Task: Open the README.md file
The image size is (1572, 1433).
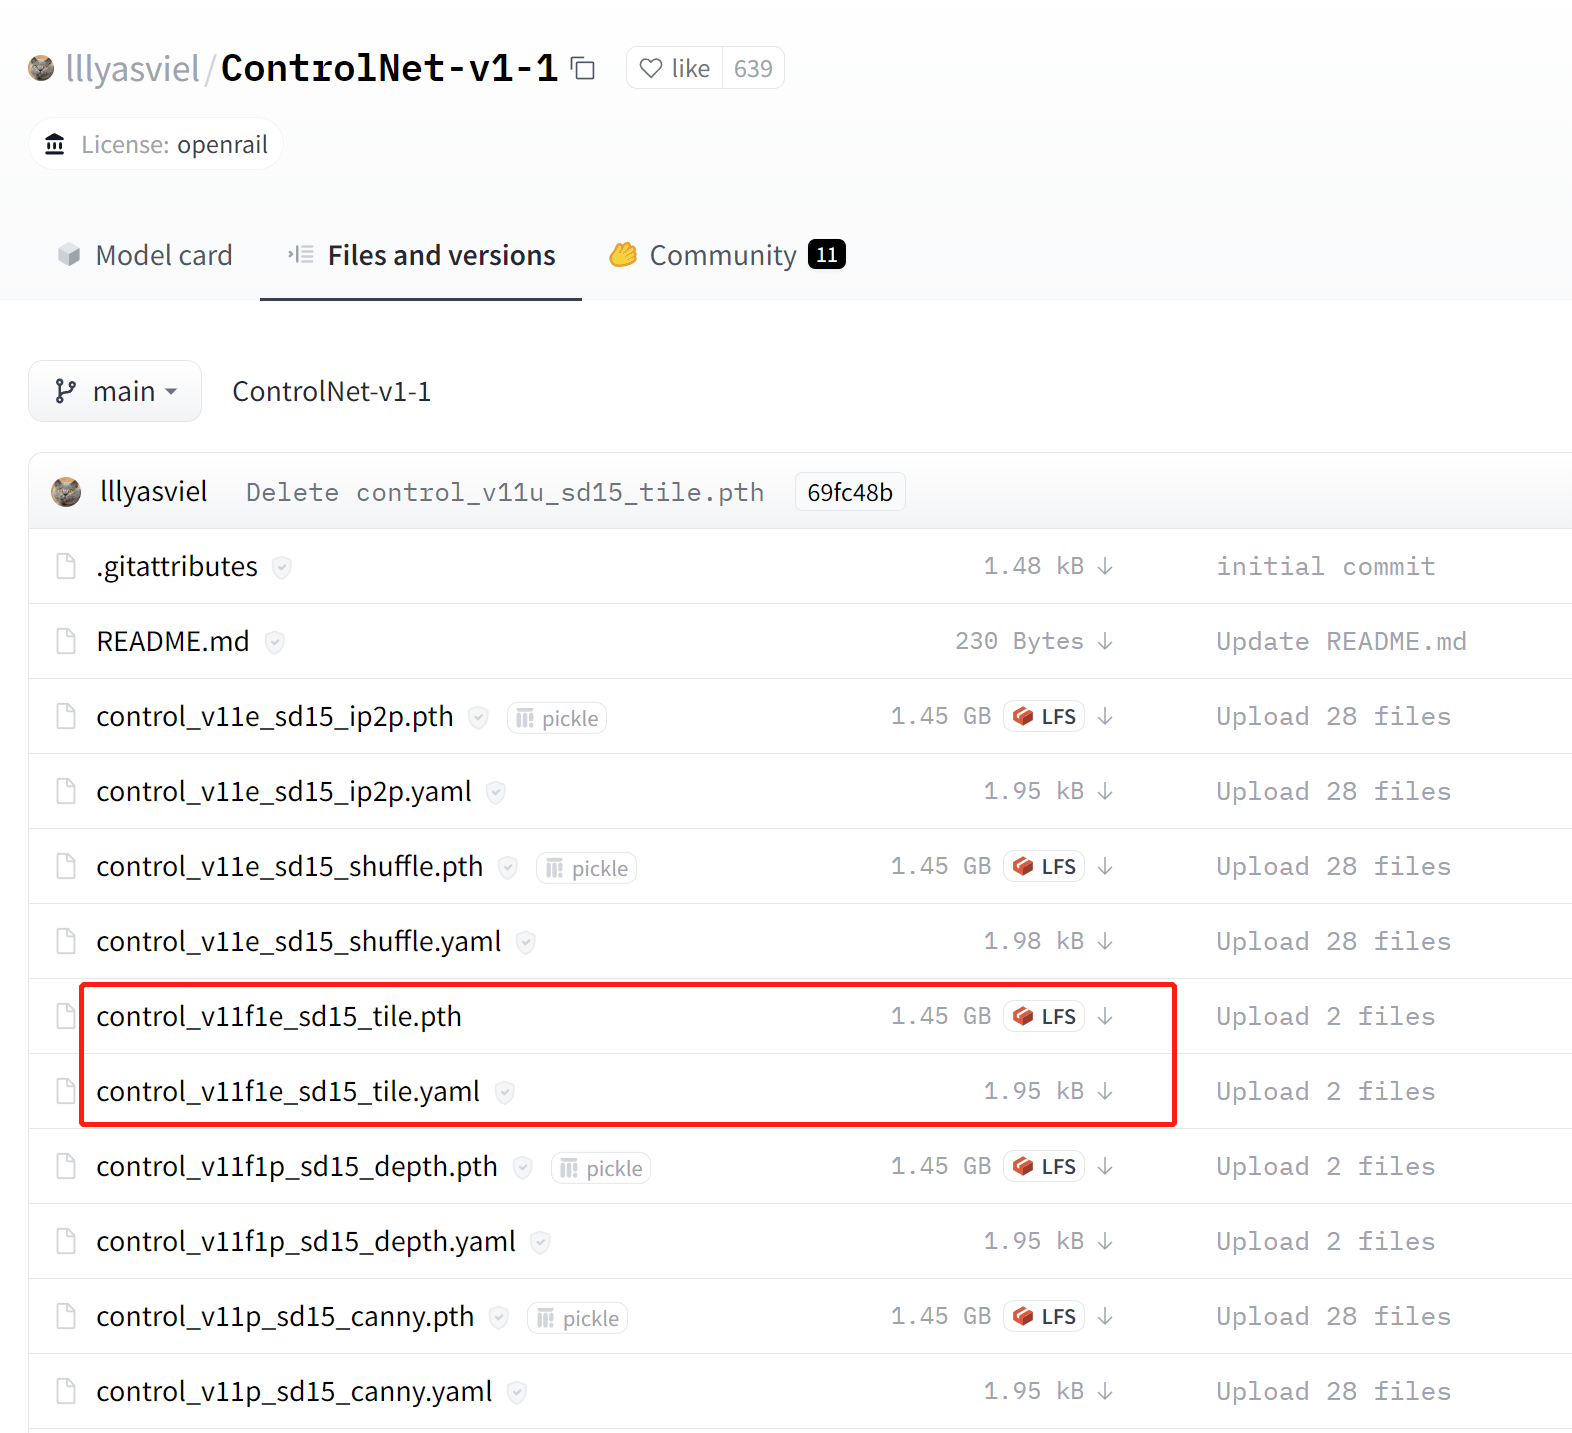Action: 173,641
